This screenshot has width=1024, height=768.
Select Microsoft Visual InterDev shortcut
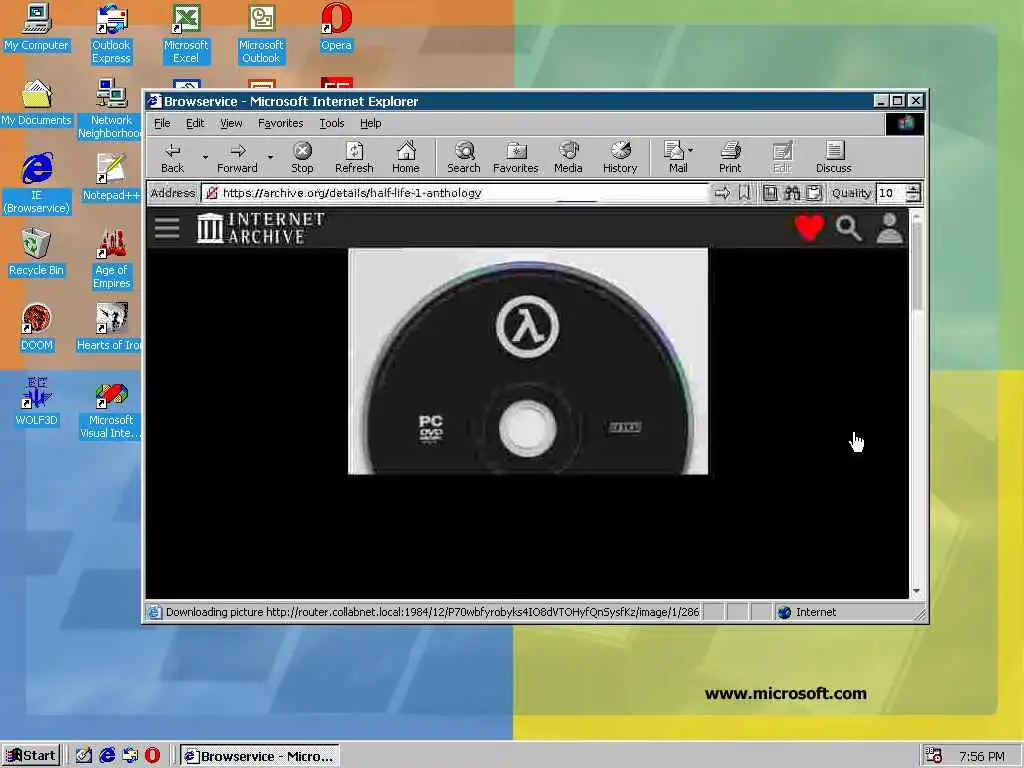coord(111,409)
